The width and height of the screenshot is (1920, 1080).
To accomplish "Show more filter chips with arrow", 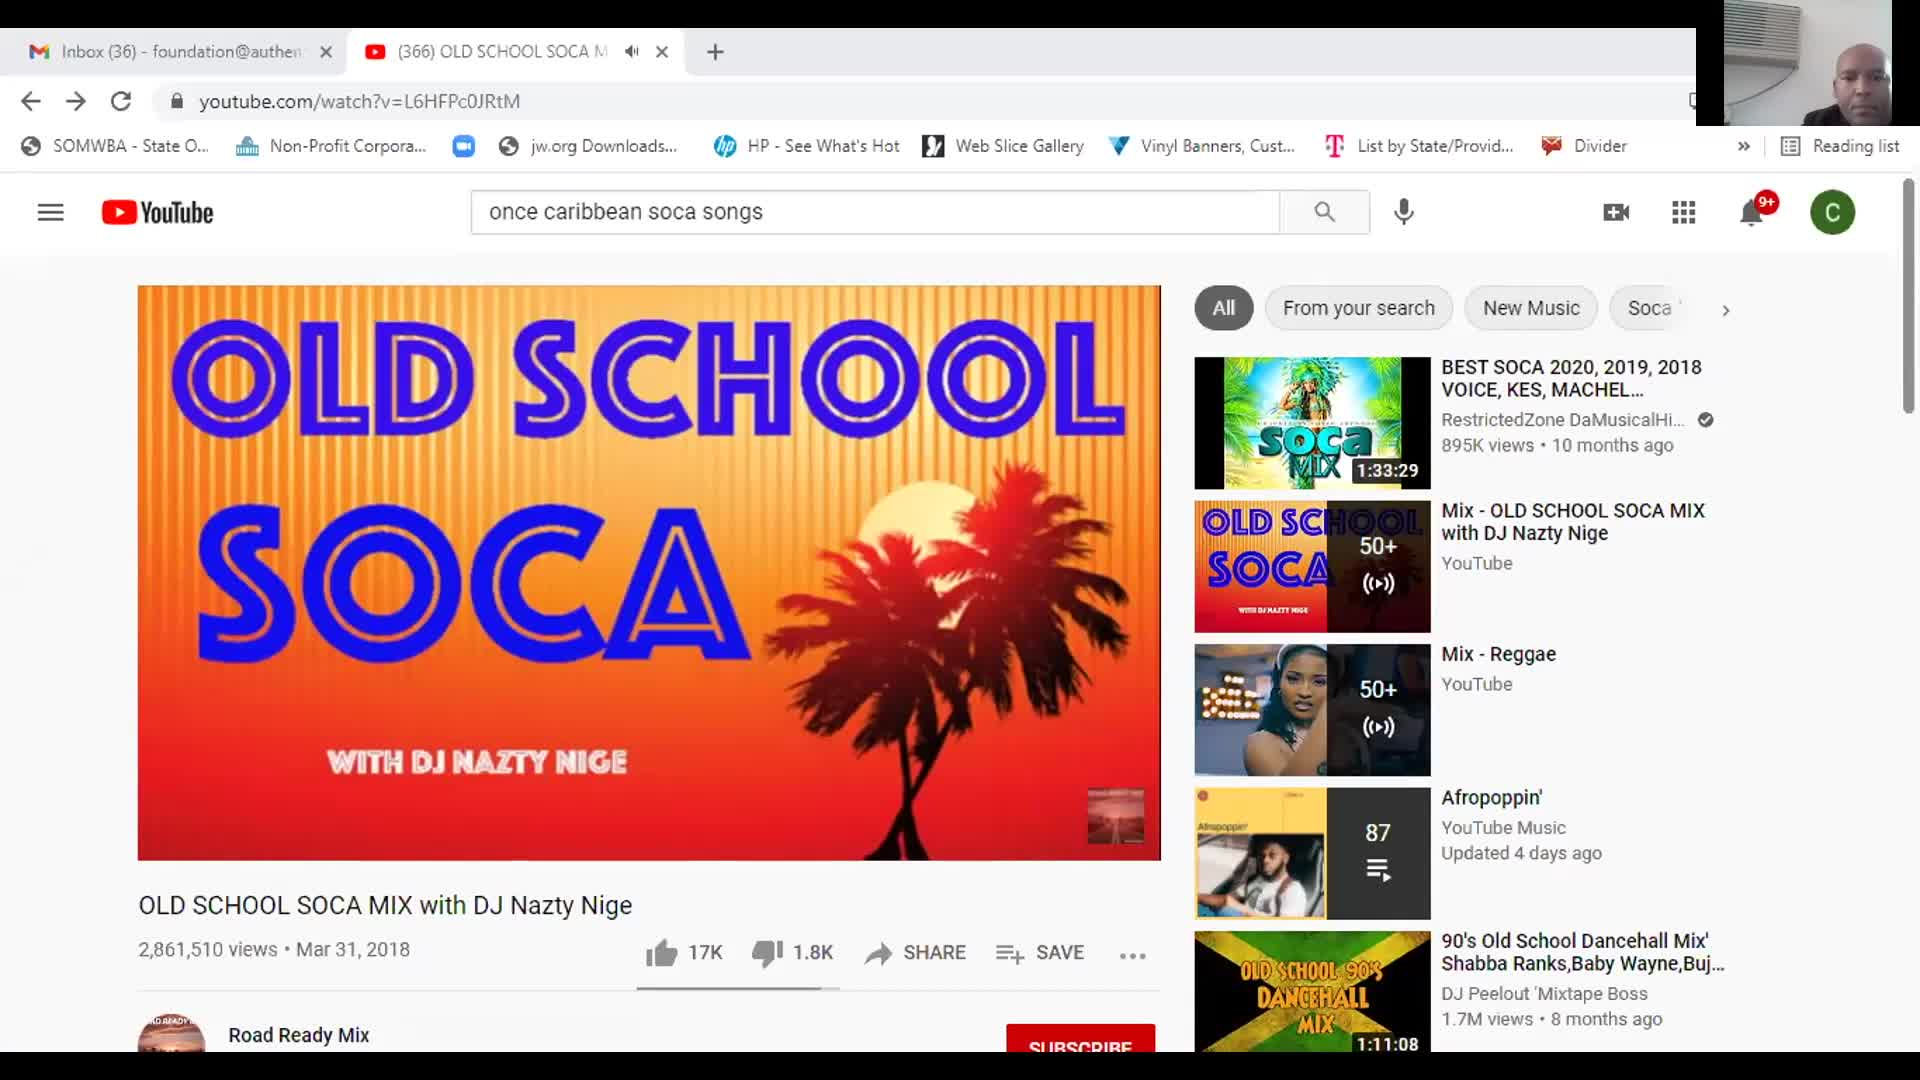I will tap(1725, 310).
